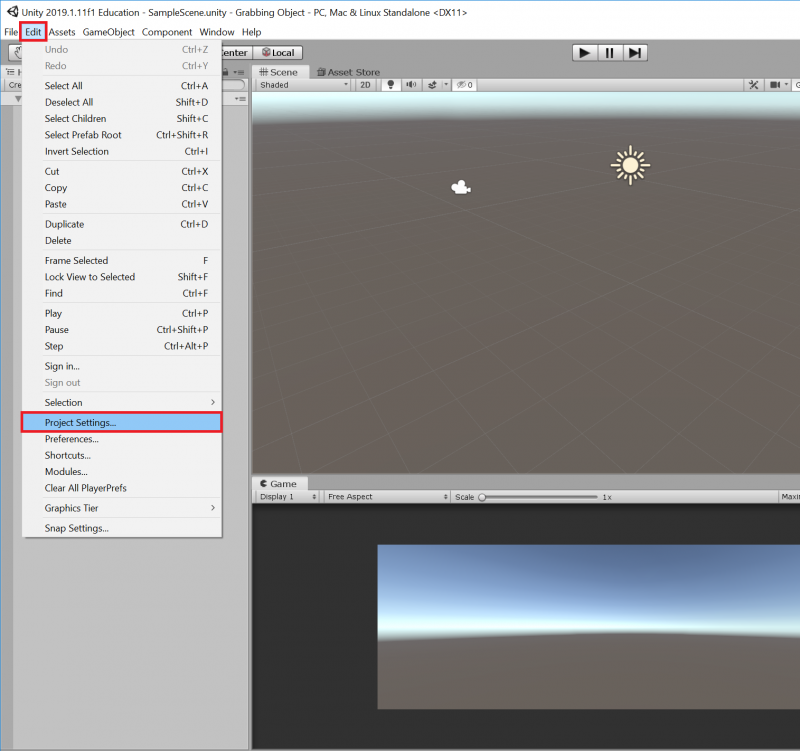Choose Step from Edit menu

pyautogui.click(x=121, y=346)
